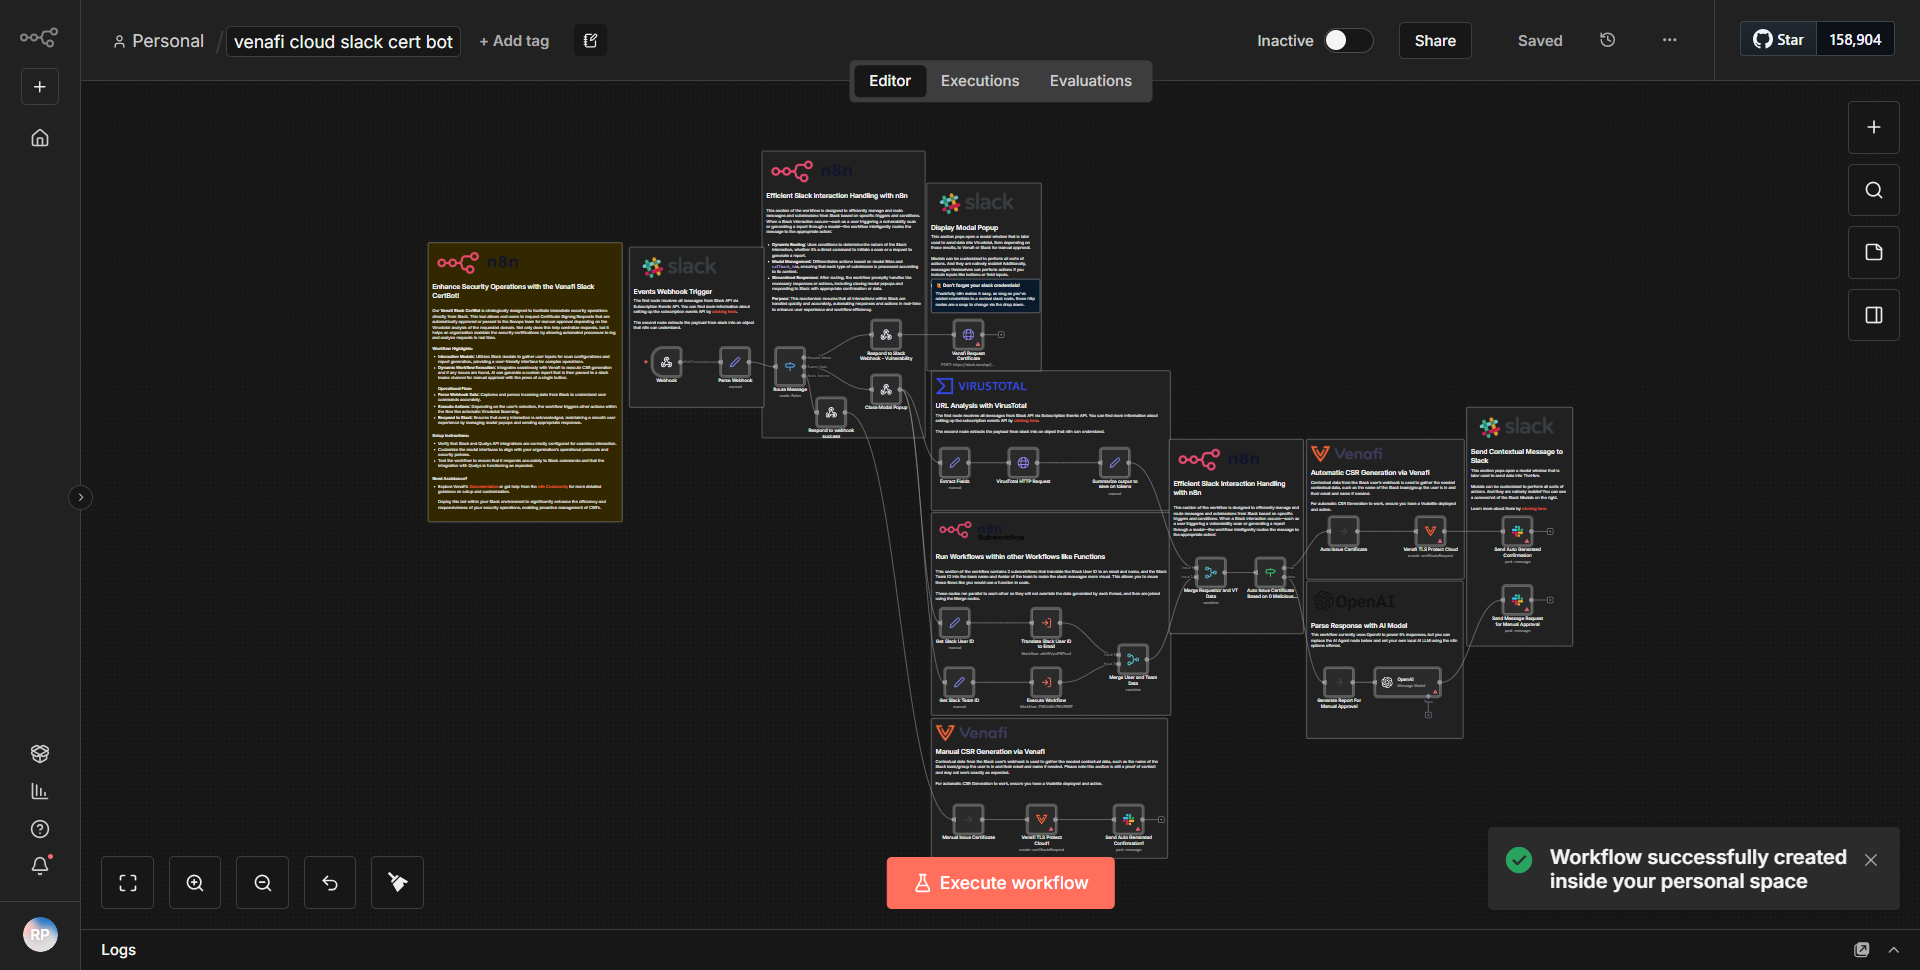1920x970 pixels.
Task: Select the Respond to webhook success node
Action: tap(831, 412)
